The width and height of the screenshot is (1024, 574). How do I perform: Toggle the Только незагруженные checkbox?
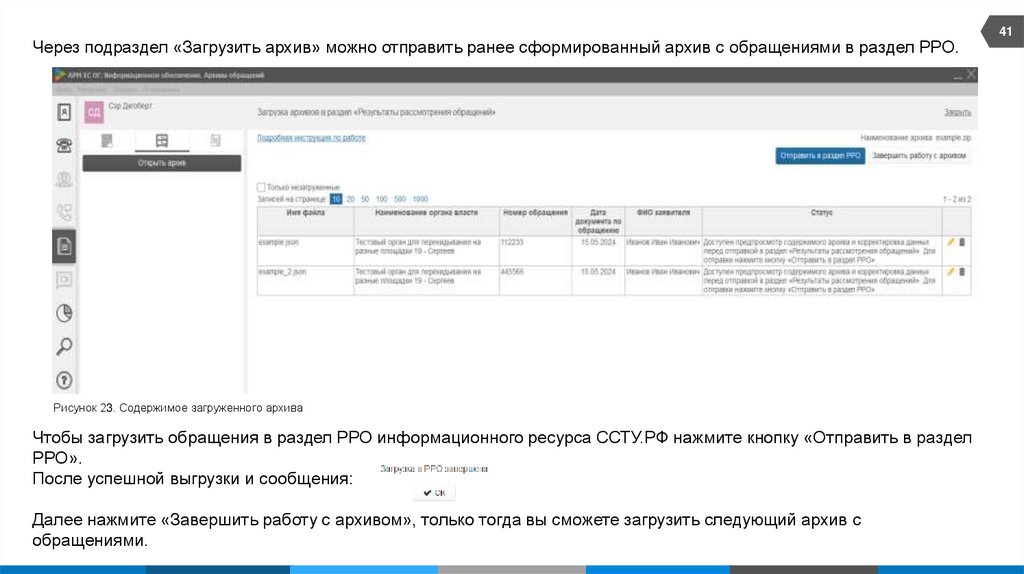tap(261, 187)
